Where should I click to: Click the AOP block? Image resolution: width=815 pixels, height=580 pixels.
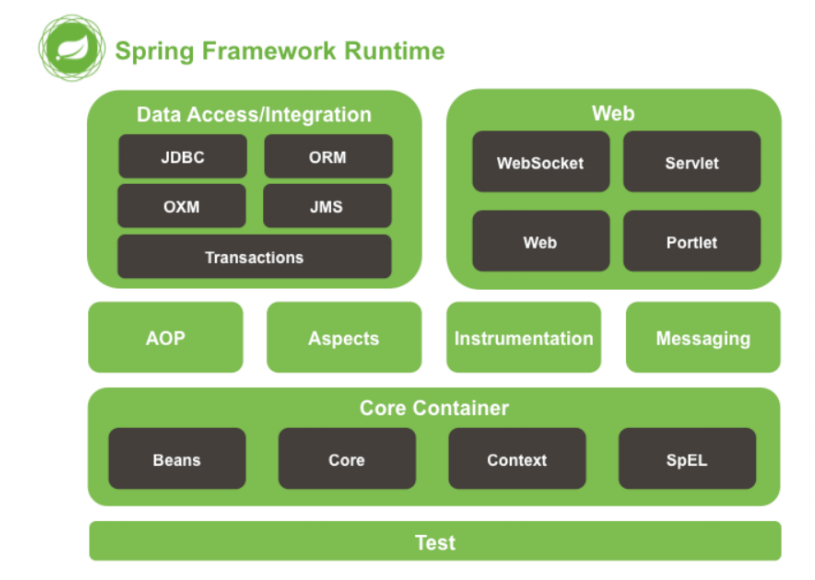[165, 337]
